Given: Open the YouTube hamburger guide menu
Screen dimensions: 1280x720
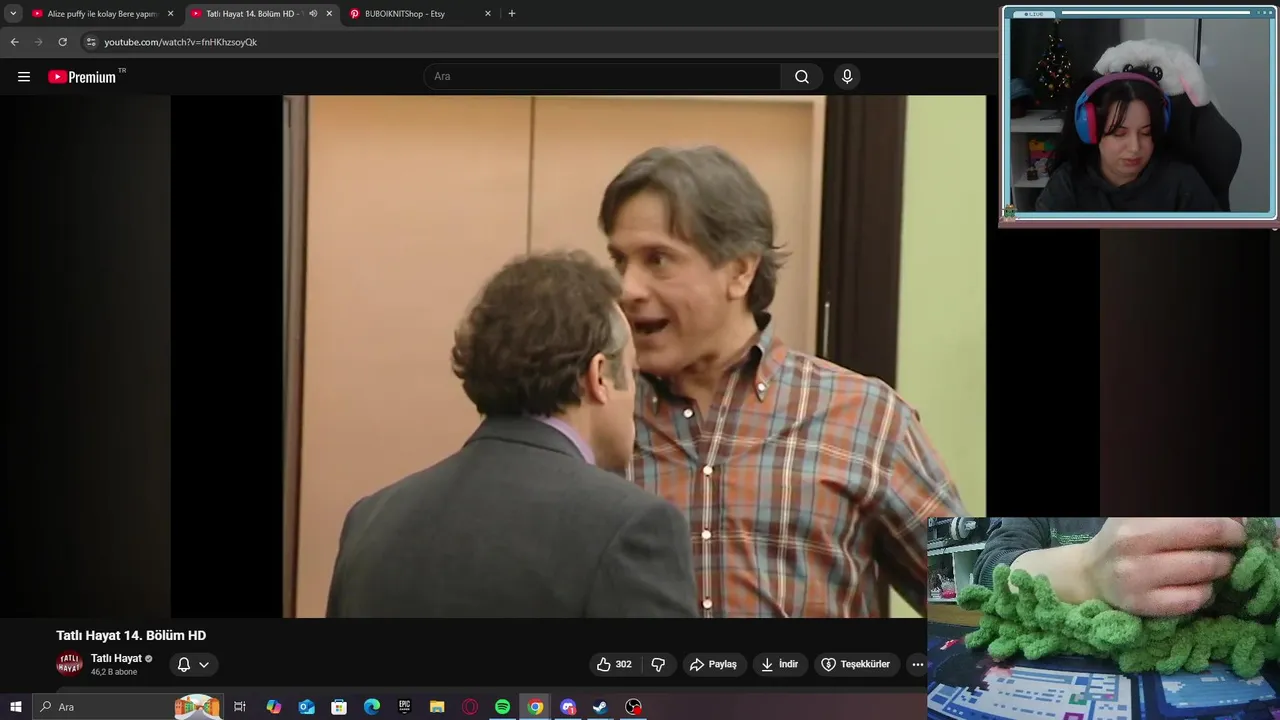Looking at the screenshot, I should coord(24,77).
